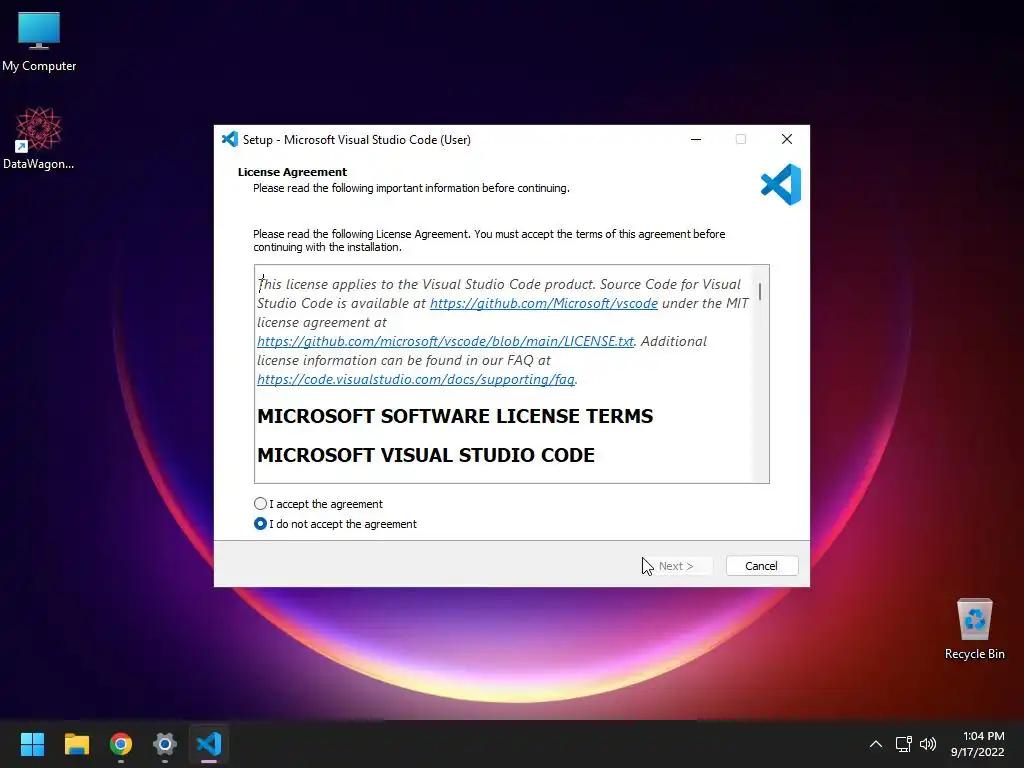
Task: Open the github.com/Microsoft/vscode link
Action: coord(543,303)
